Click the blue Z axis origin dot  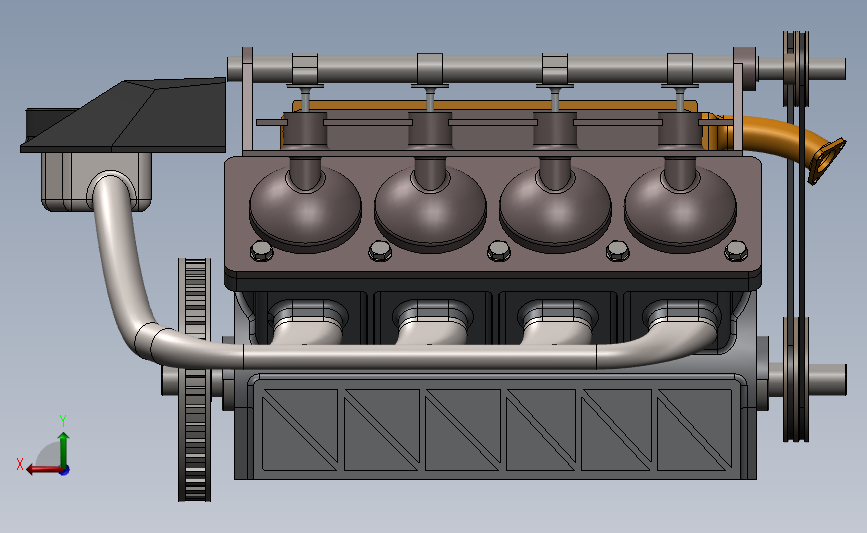pos(65,471)
